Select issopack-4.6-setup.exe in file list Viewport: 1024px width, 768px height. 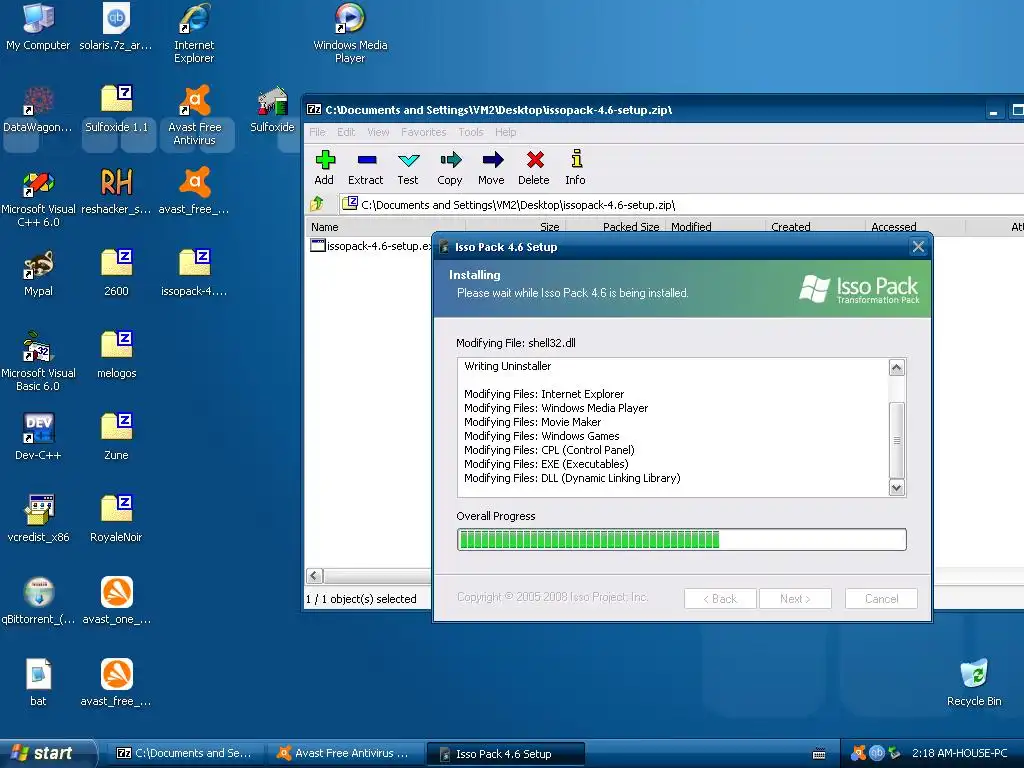(x=371, y=246)
